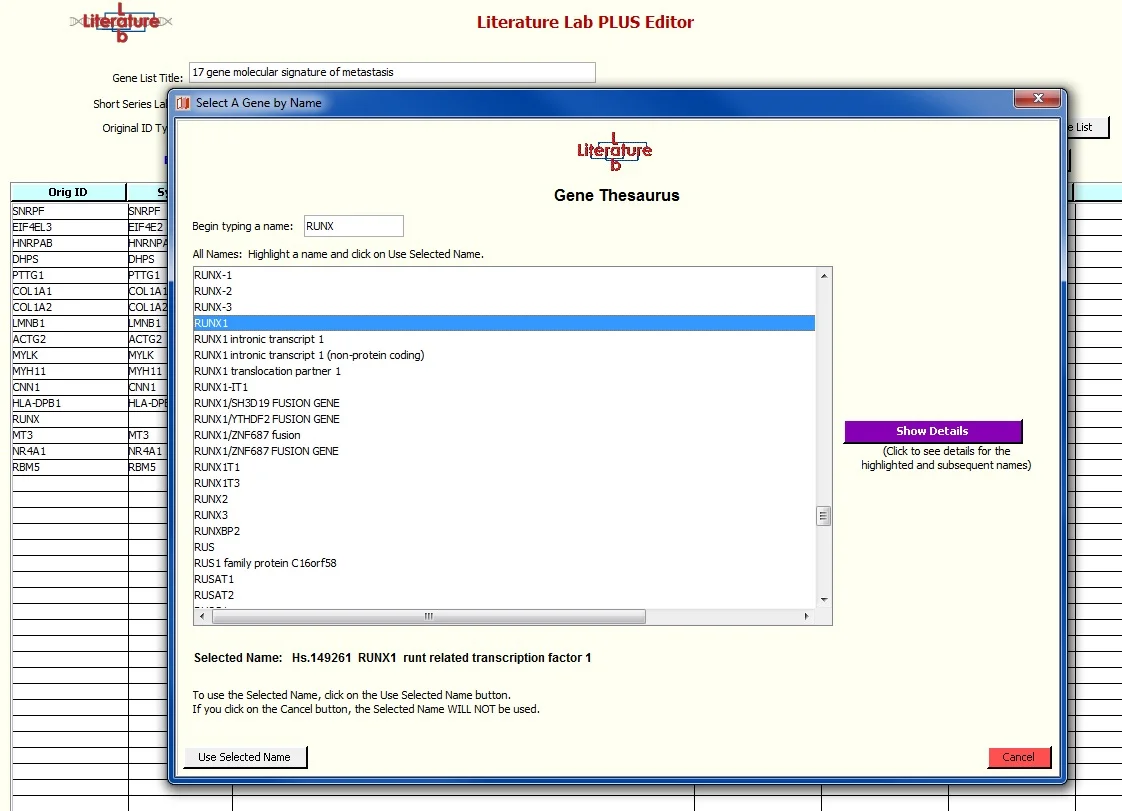Click the Orig ID column header
The height and width of the screenshot is (811, 1122).
pyautogui.click(x=68, y=192)
